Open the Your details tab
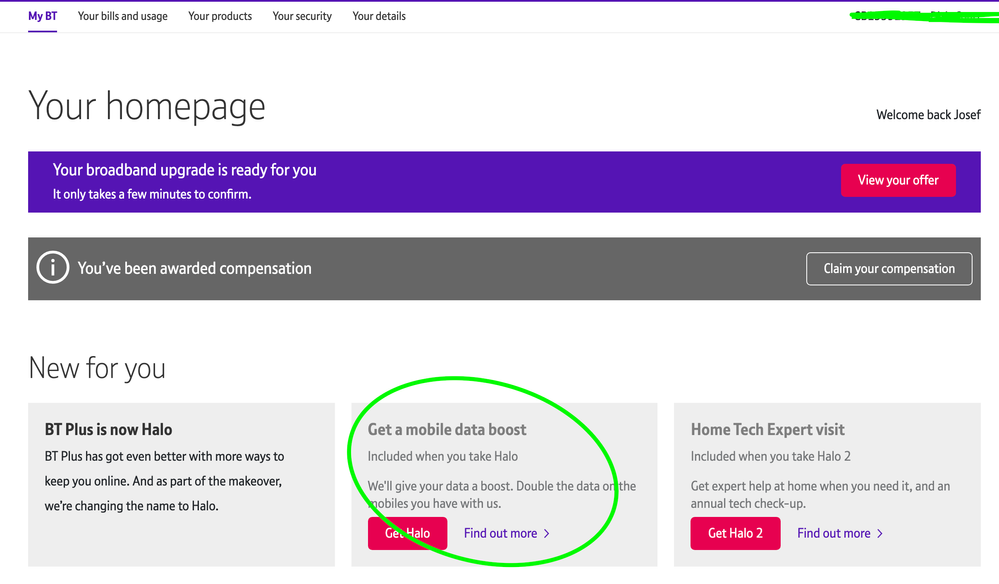This screenshot has width=999, height=584. click(379, 16)
